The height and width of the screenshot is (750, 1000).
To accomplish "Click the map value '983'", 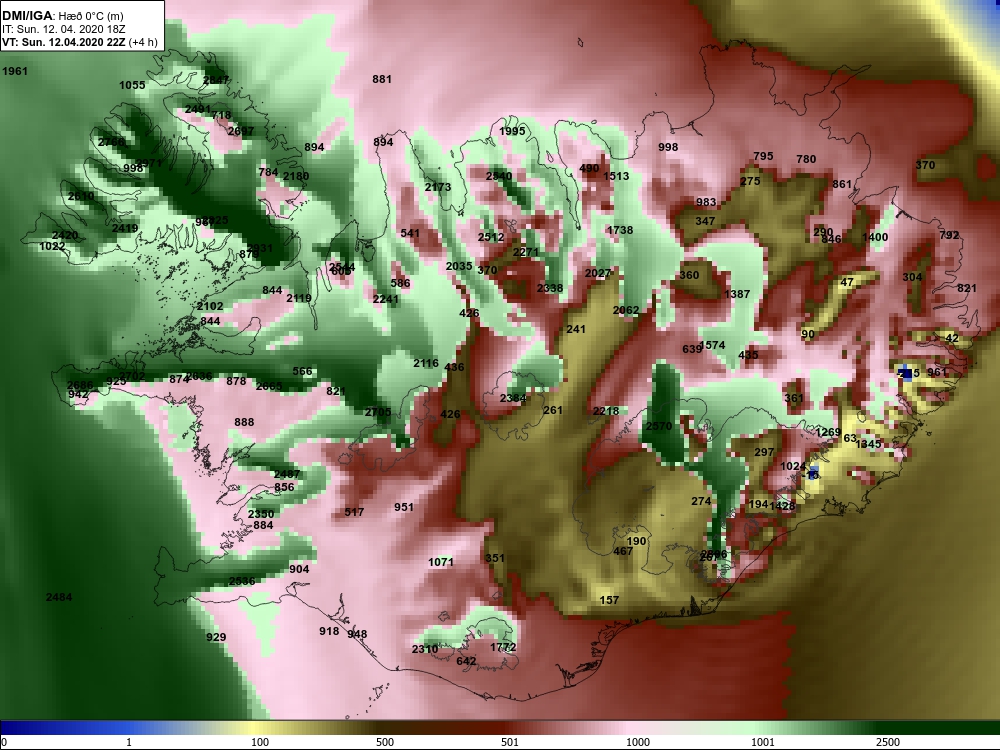I will point(706,202).
